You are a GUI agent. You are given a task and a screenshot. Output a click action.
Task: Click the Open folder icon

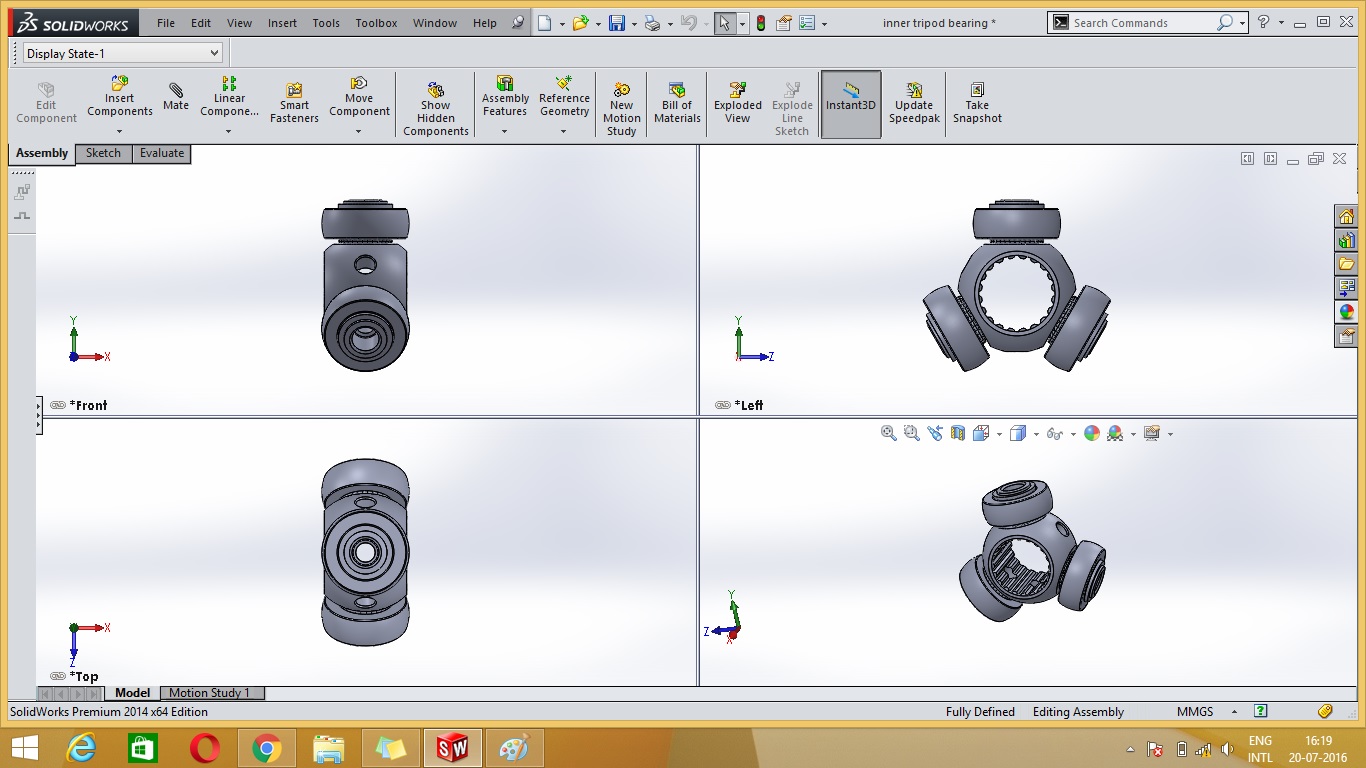tap(580, 23)
